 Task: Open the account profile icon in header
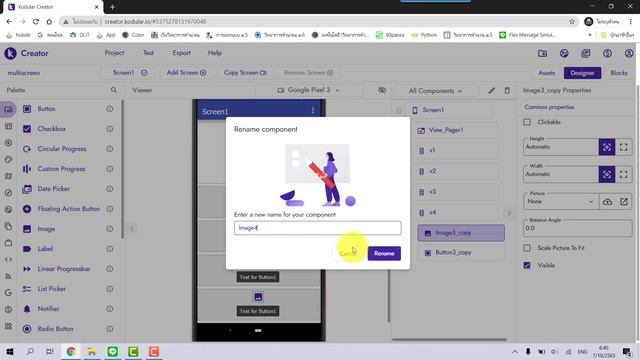coord(629,53)
